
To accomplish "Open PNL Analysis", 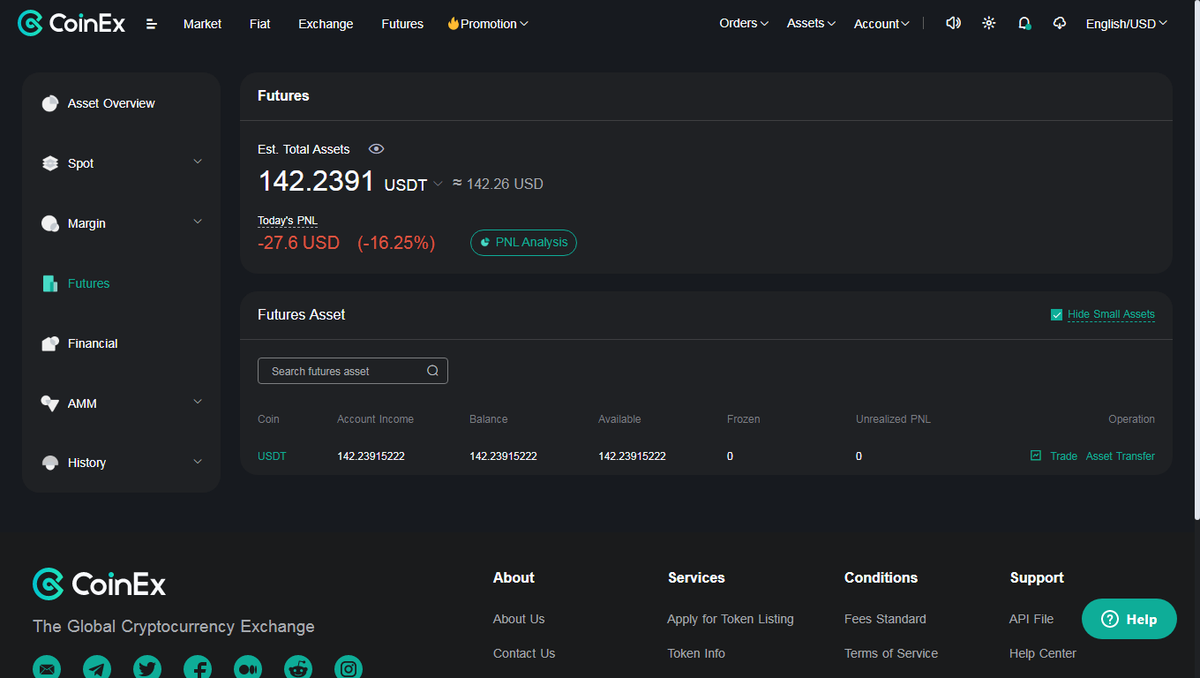I will point(523,242).
